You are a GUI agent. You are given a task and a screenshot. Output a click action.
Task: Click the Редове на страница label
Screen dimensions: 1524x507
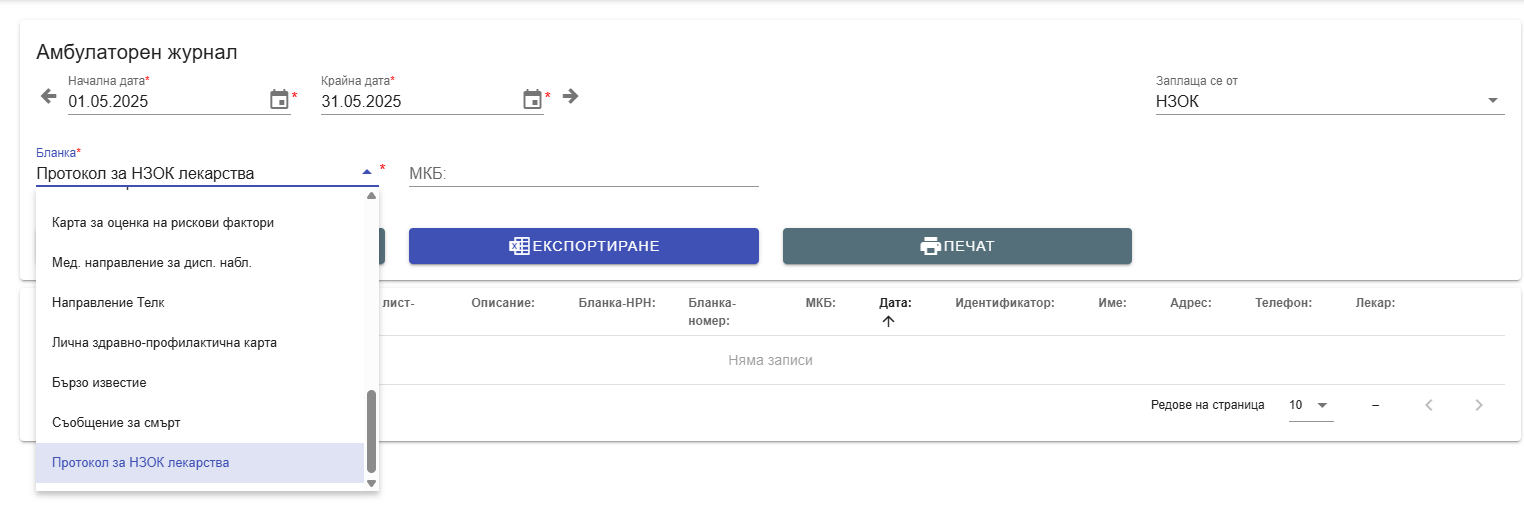tap(1208, 405)
